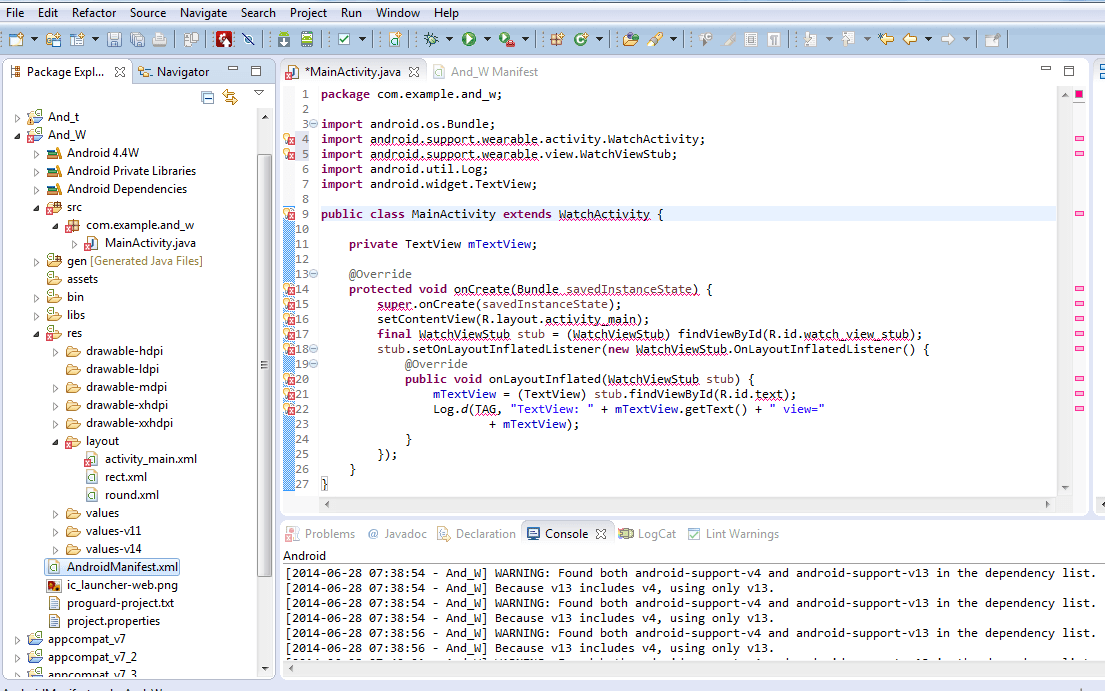
Task: Switch to the And_W Manifest editor tab
Action: tap(494, 72)
